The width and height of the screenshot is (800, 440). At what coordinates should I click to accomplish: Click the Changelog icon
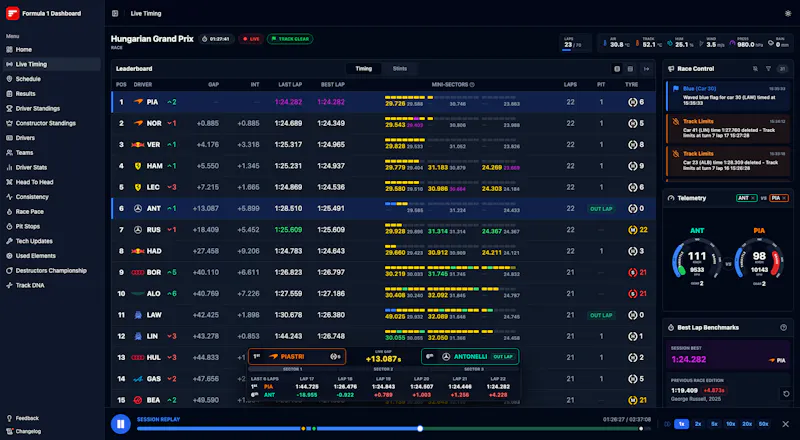tap(9, 431)
